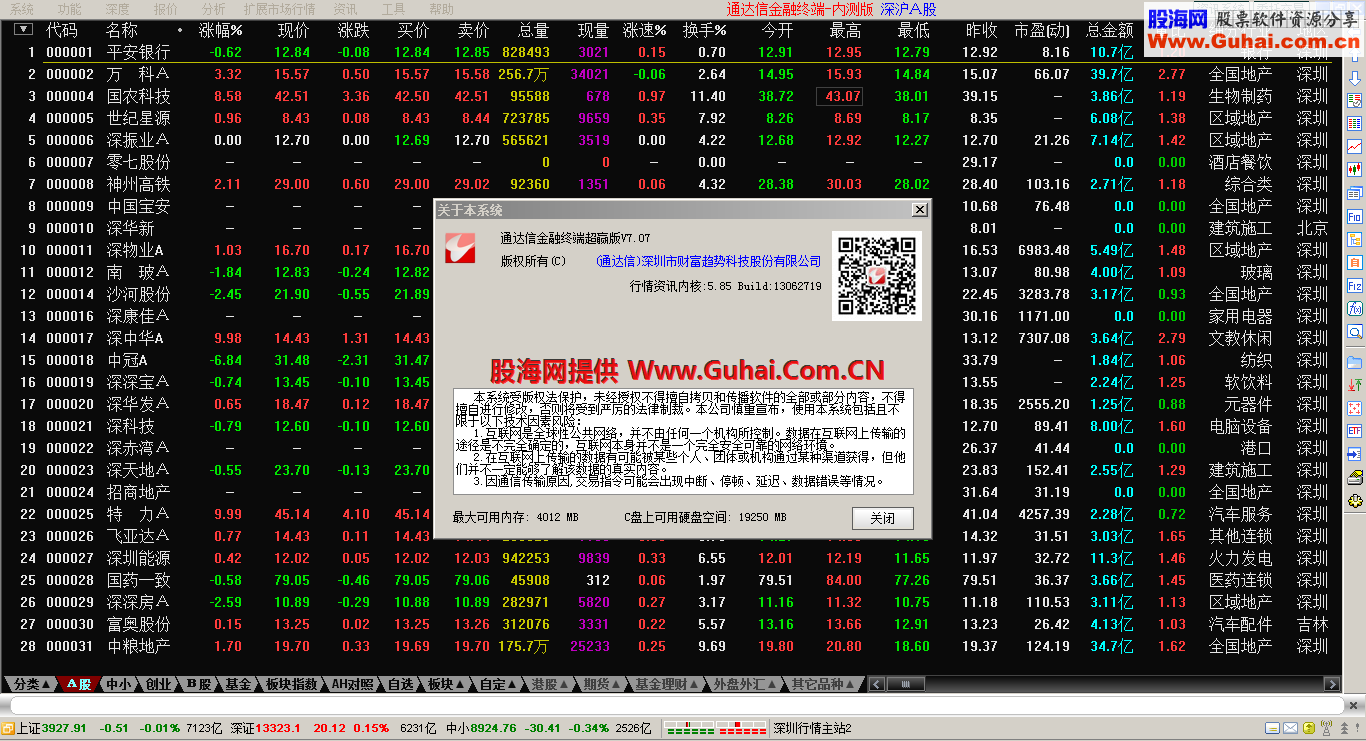Click the 市盈(动) column header
The width and height of the screenshot is (1366, 741).
click(x=1041, y=30)
